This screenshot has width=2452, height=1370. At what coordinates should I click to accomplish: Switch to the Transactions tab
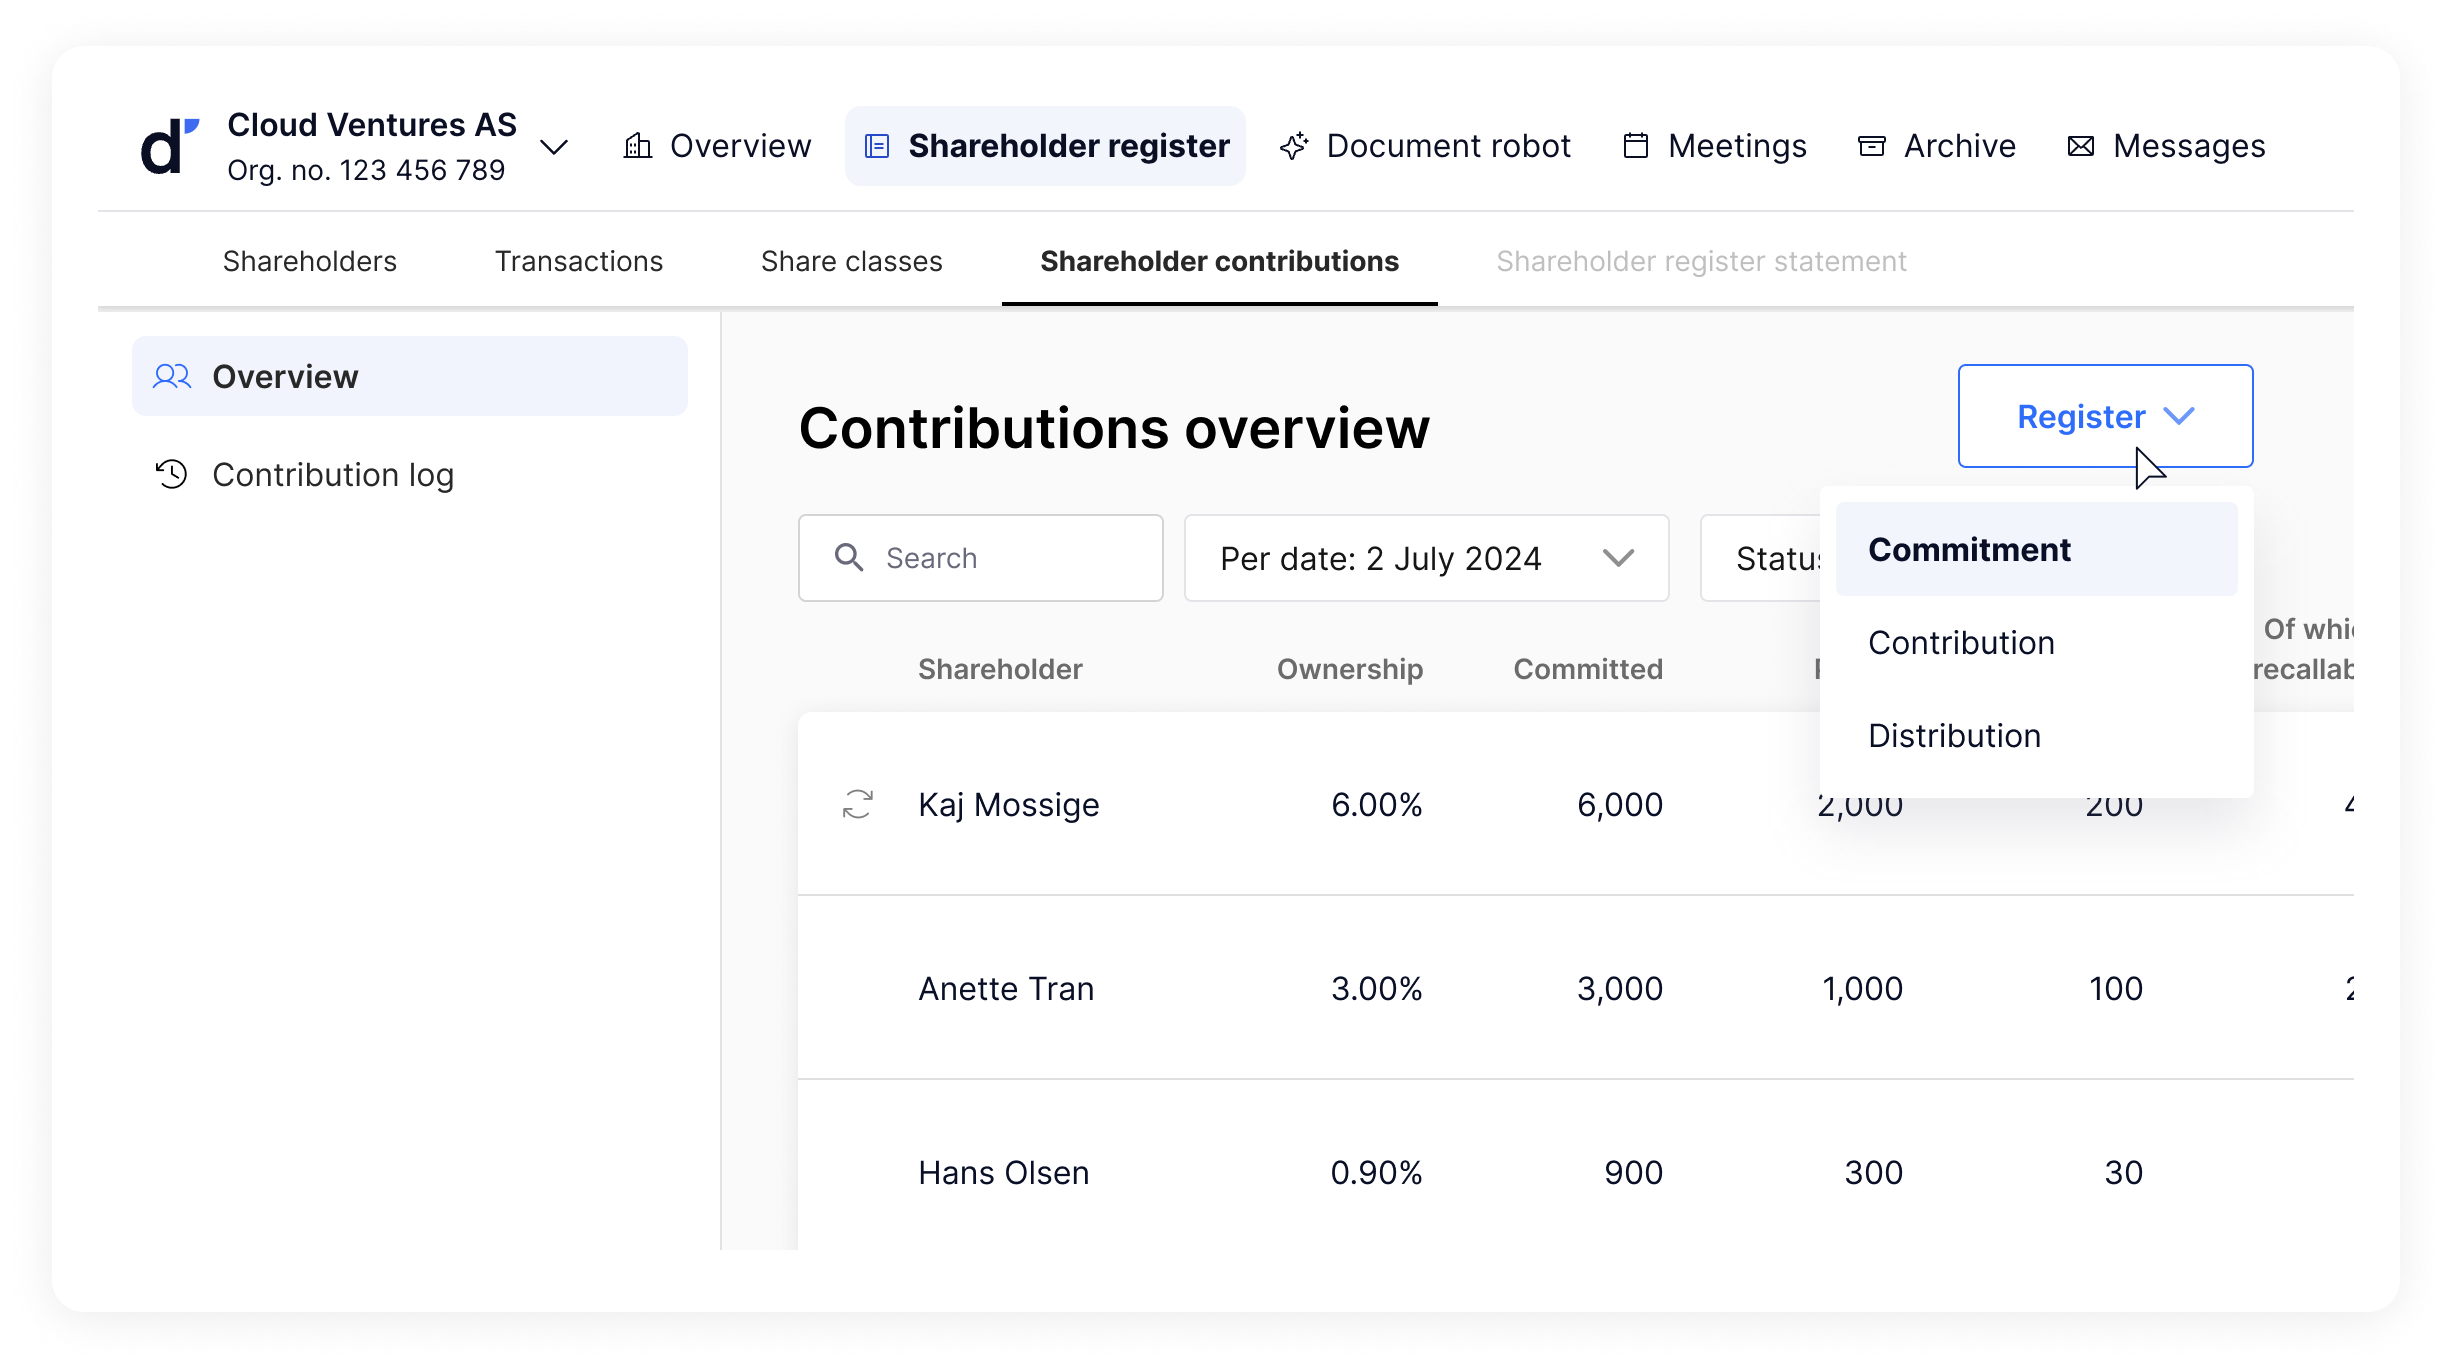[x=579, y=261]
